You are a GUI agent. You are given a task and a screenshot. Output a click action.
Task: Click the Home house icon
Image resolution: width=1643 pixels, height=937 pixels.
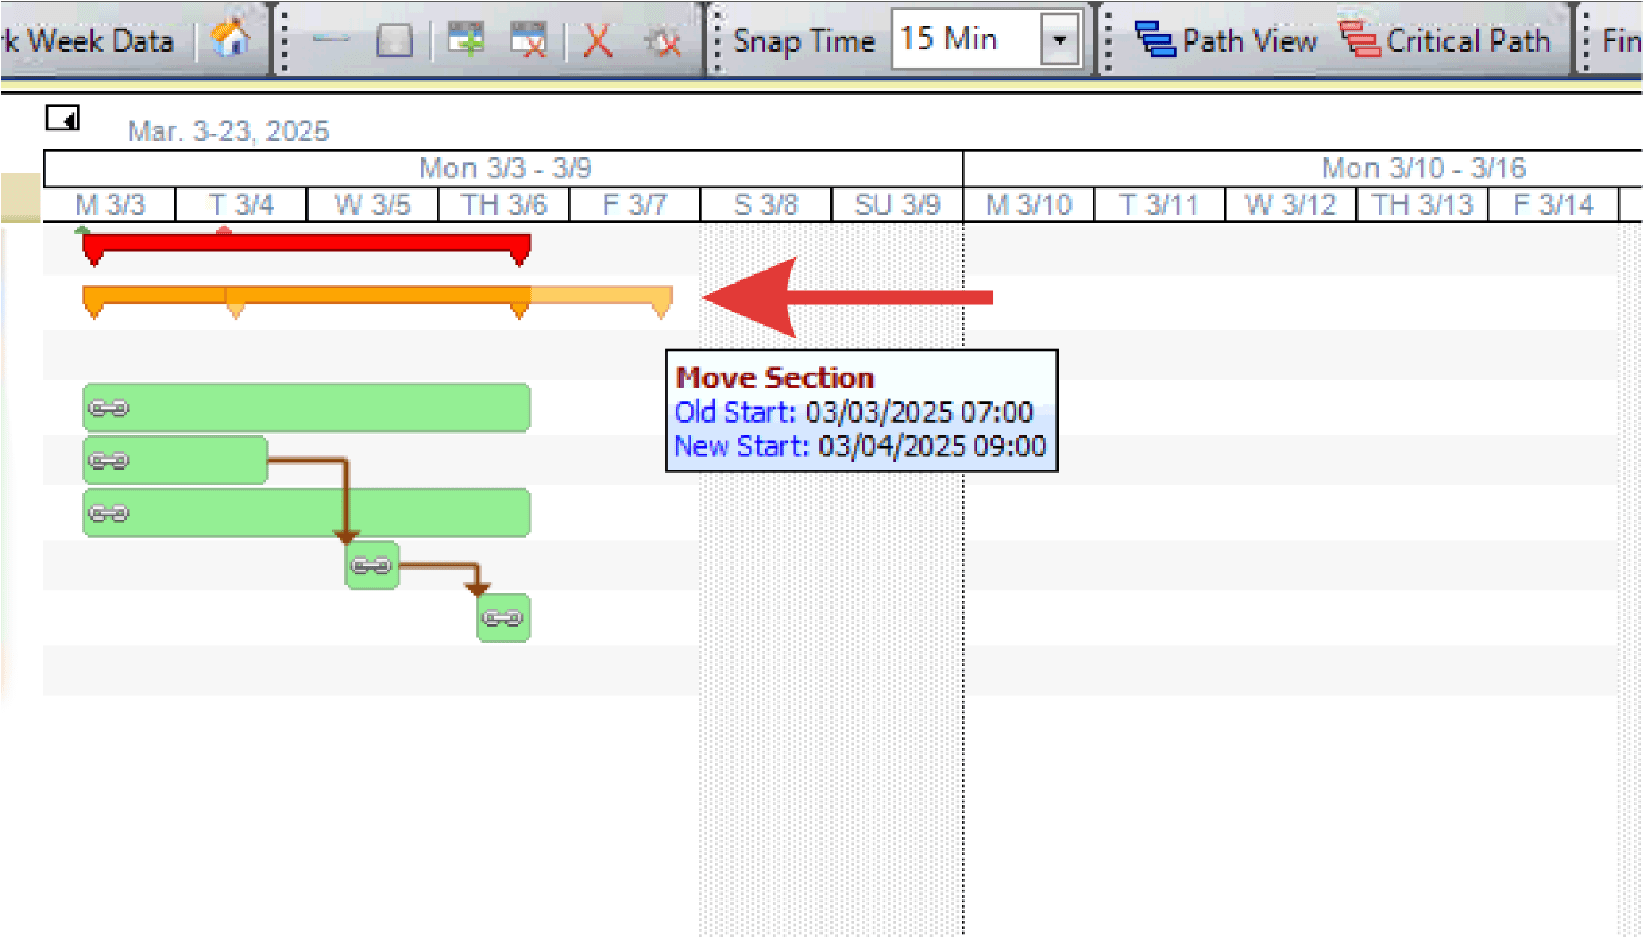point(231,41)
